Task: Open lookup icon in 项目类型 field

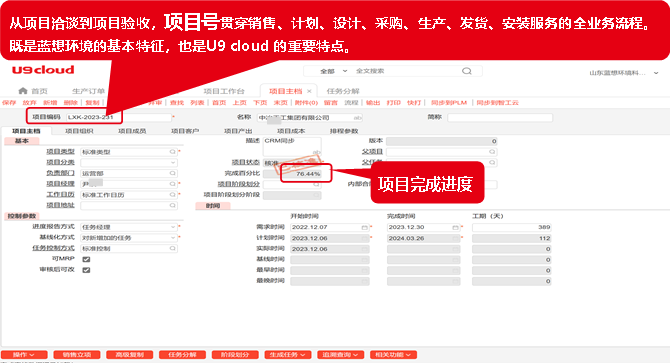Action: (x=172, y=152)
